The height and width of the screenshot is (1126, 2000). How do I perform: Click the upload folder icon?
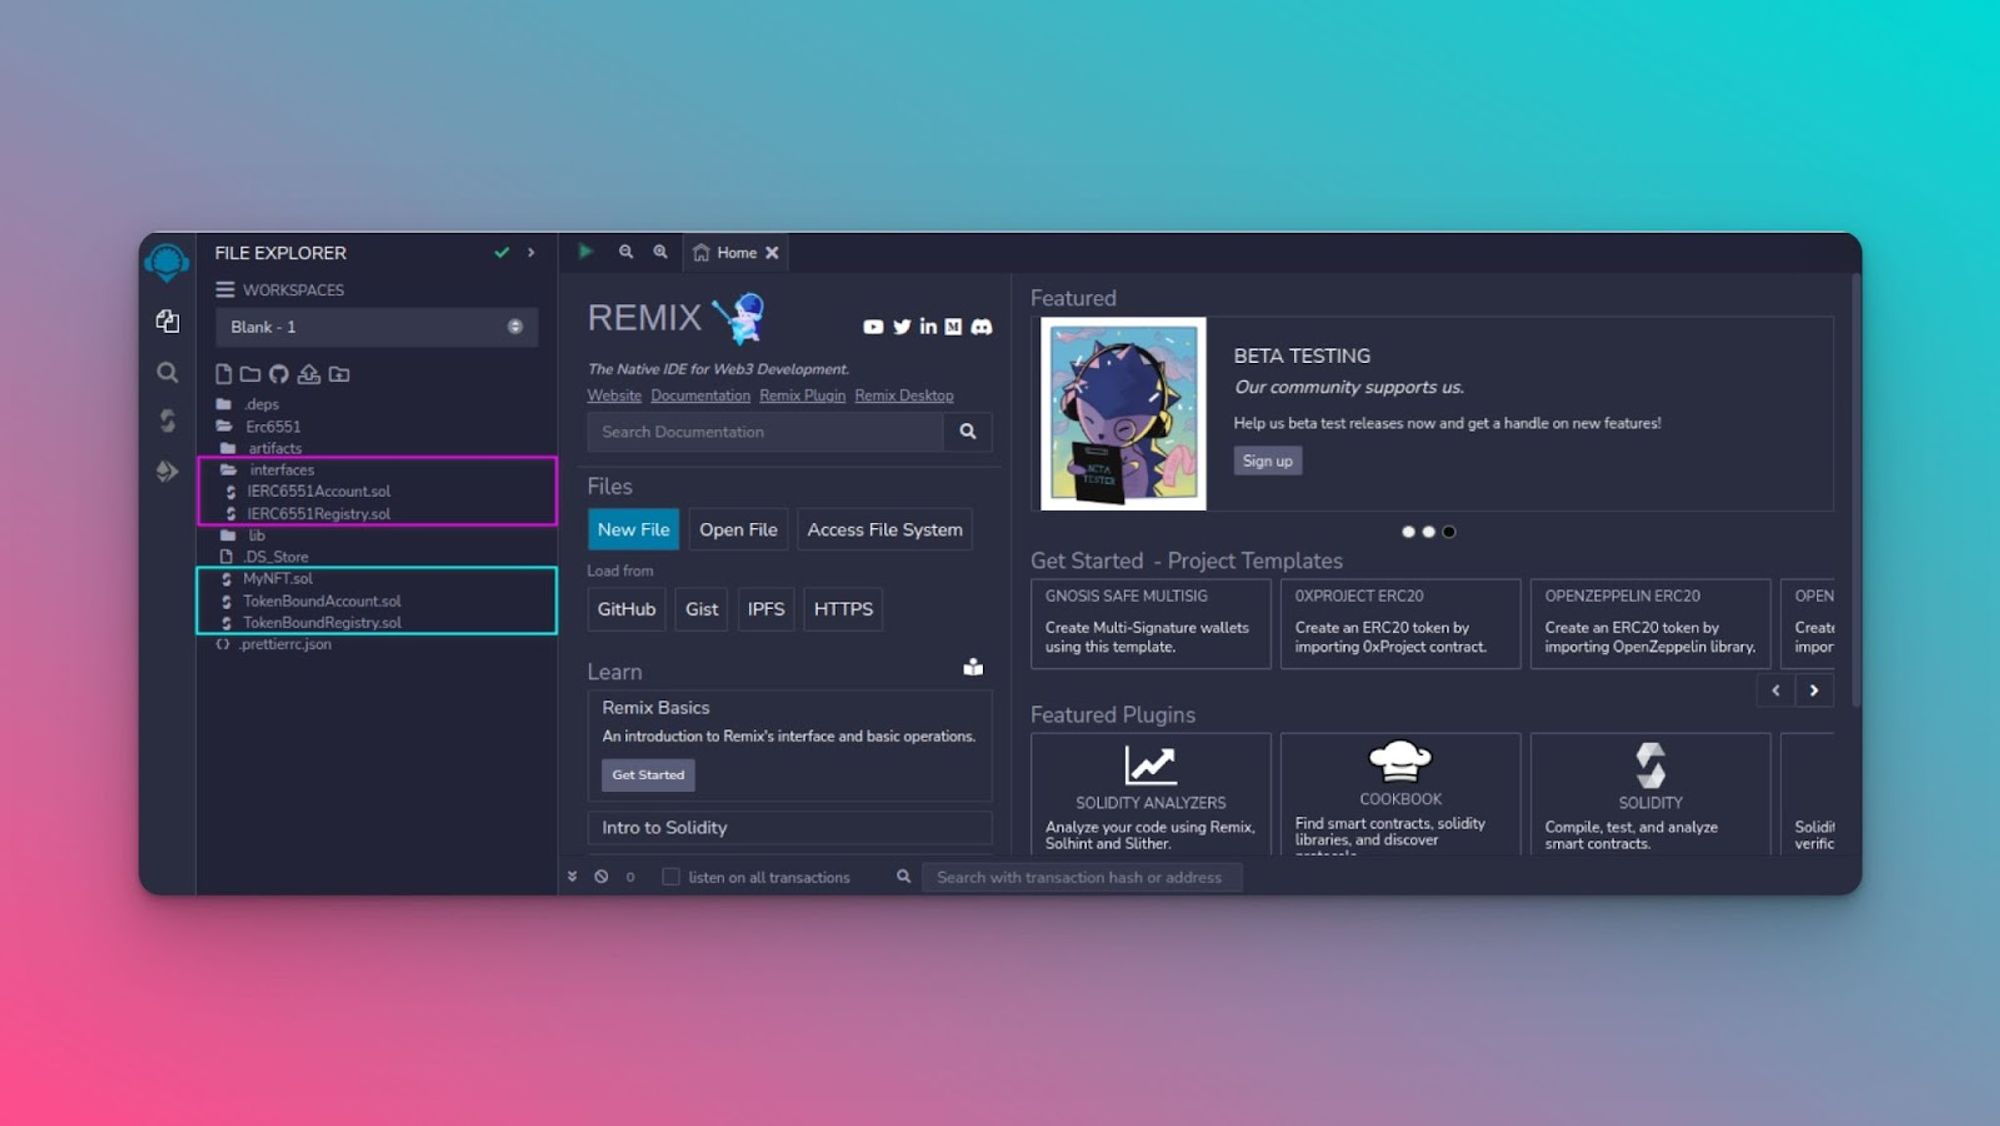pos(340,374)
